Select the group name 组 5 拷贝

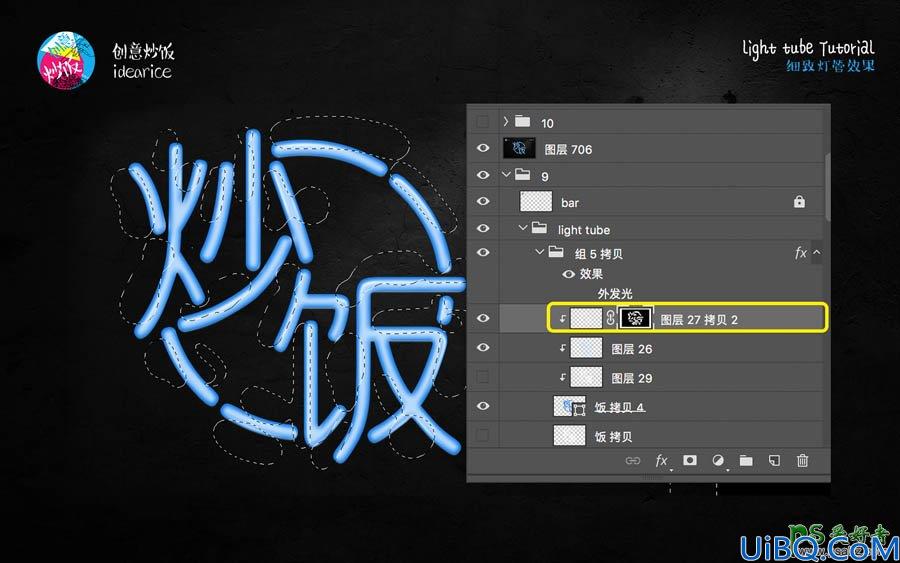point(599,254)
